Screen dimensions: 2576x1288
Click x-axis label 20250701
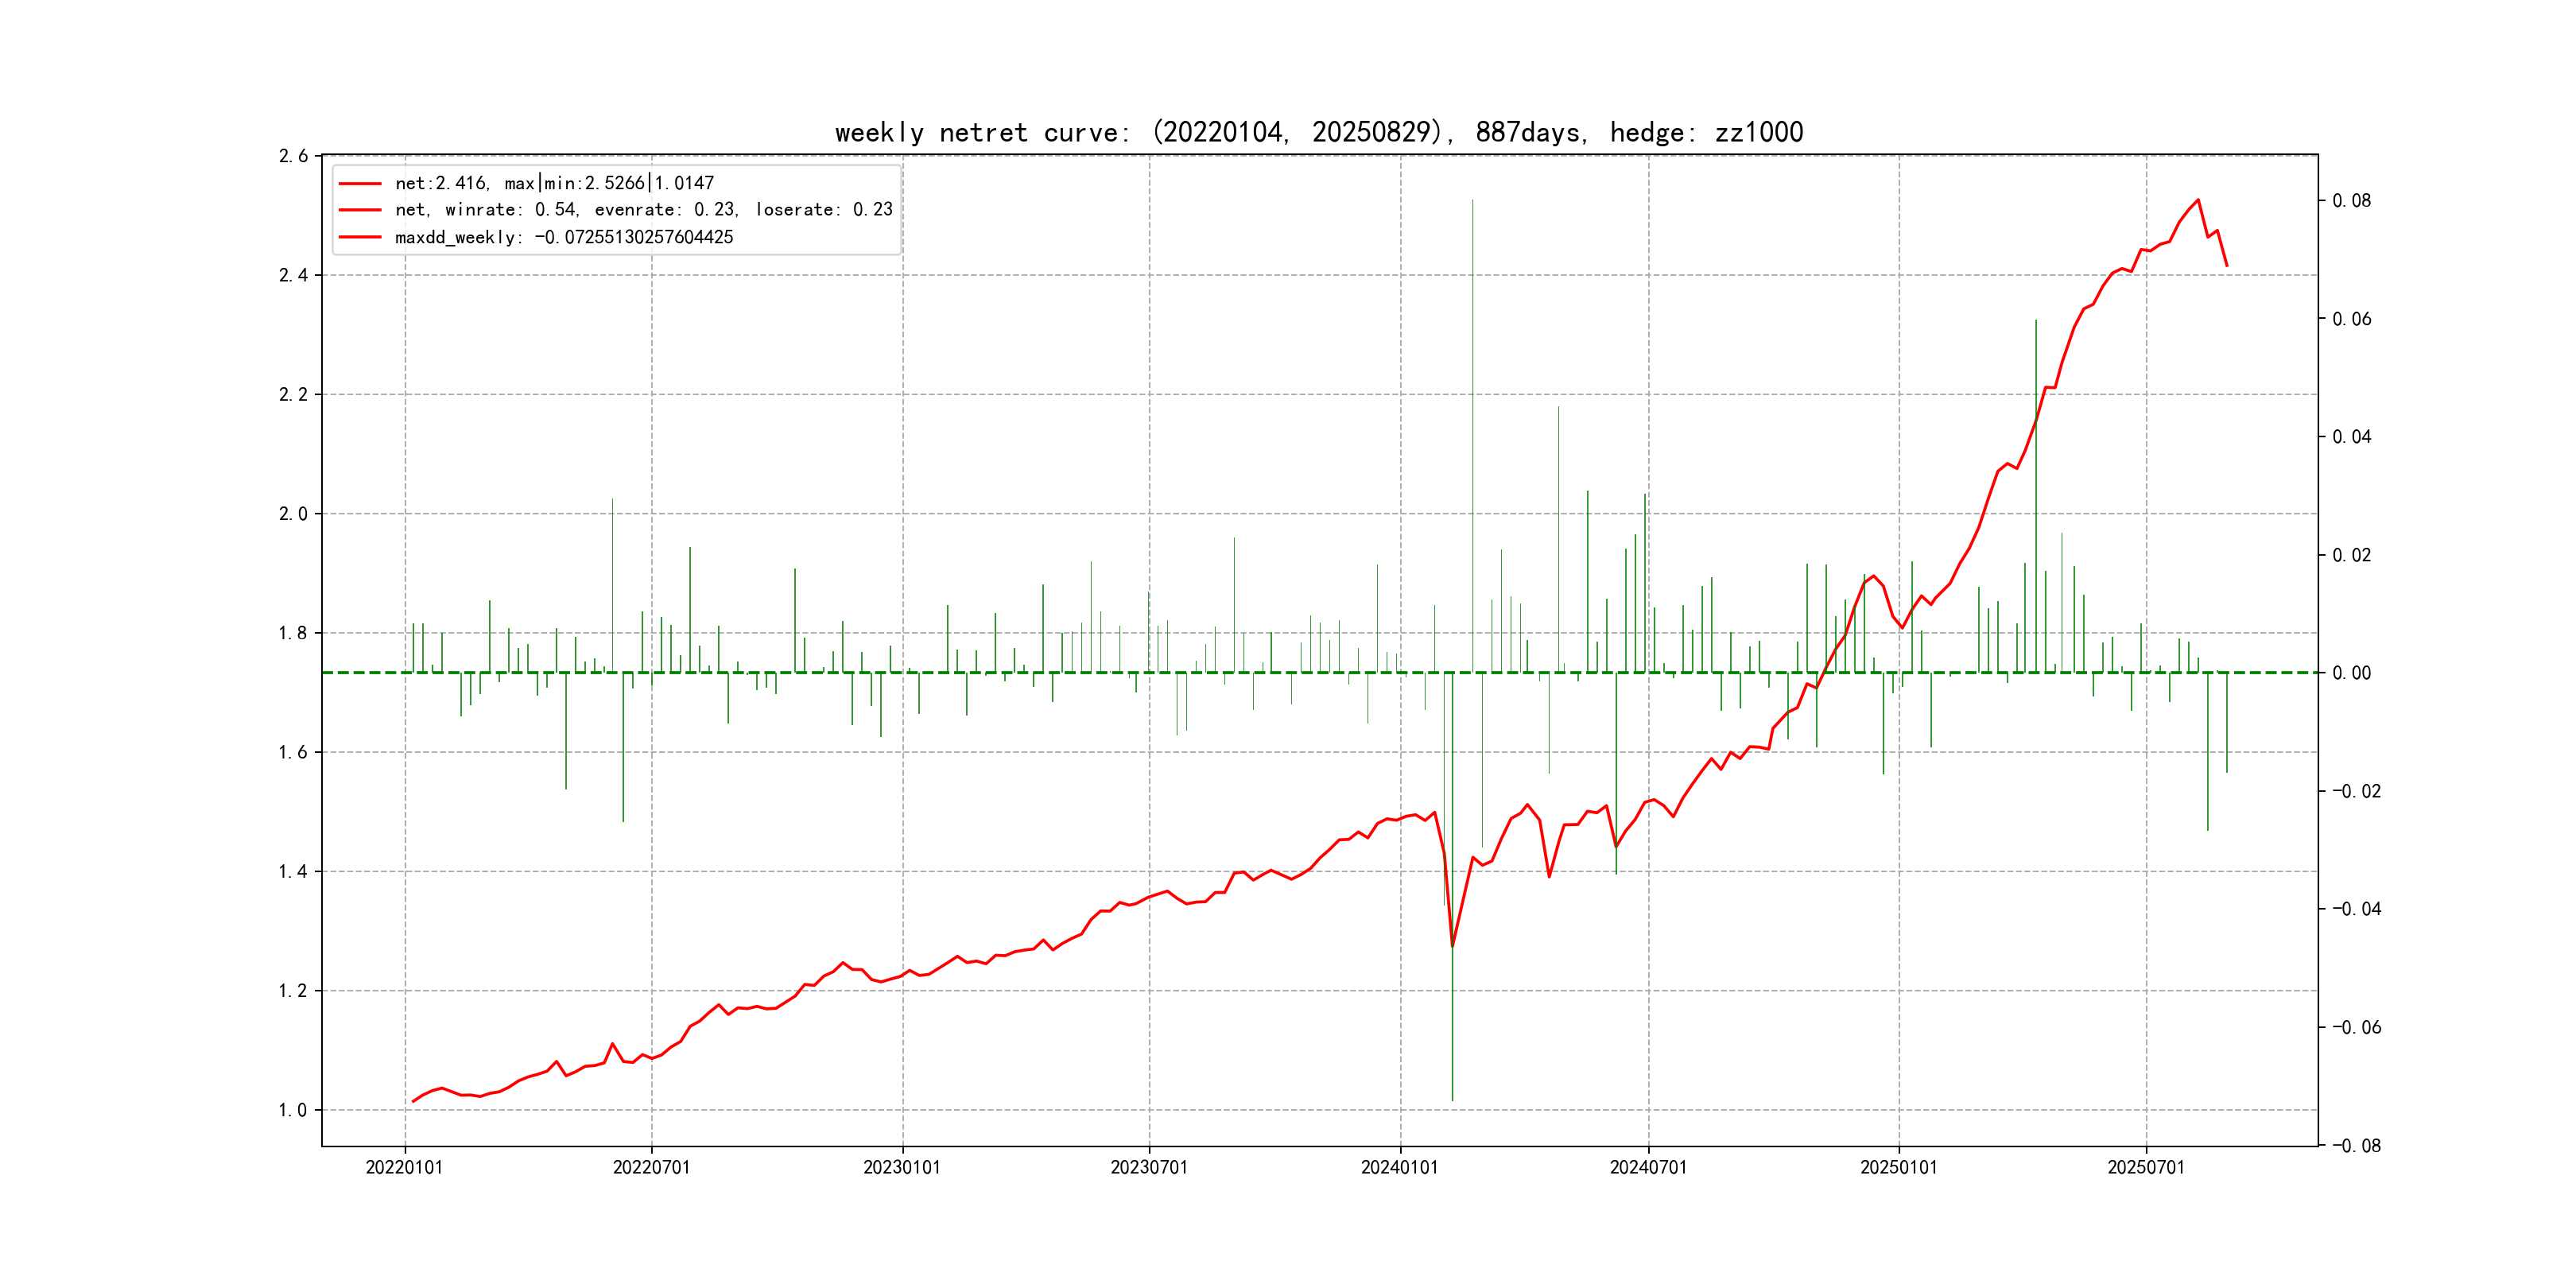[x=2146, y=1167]
